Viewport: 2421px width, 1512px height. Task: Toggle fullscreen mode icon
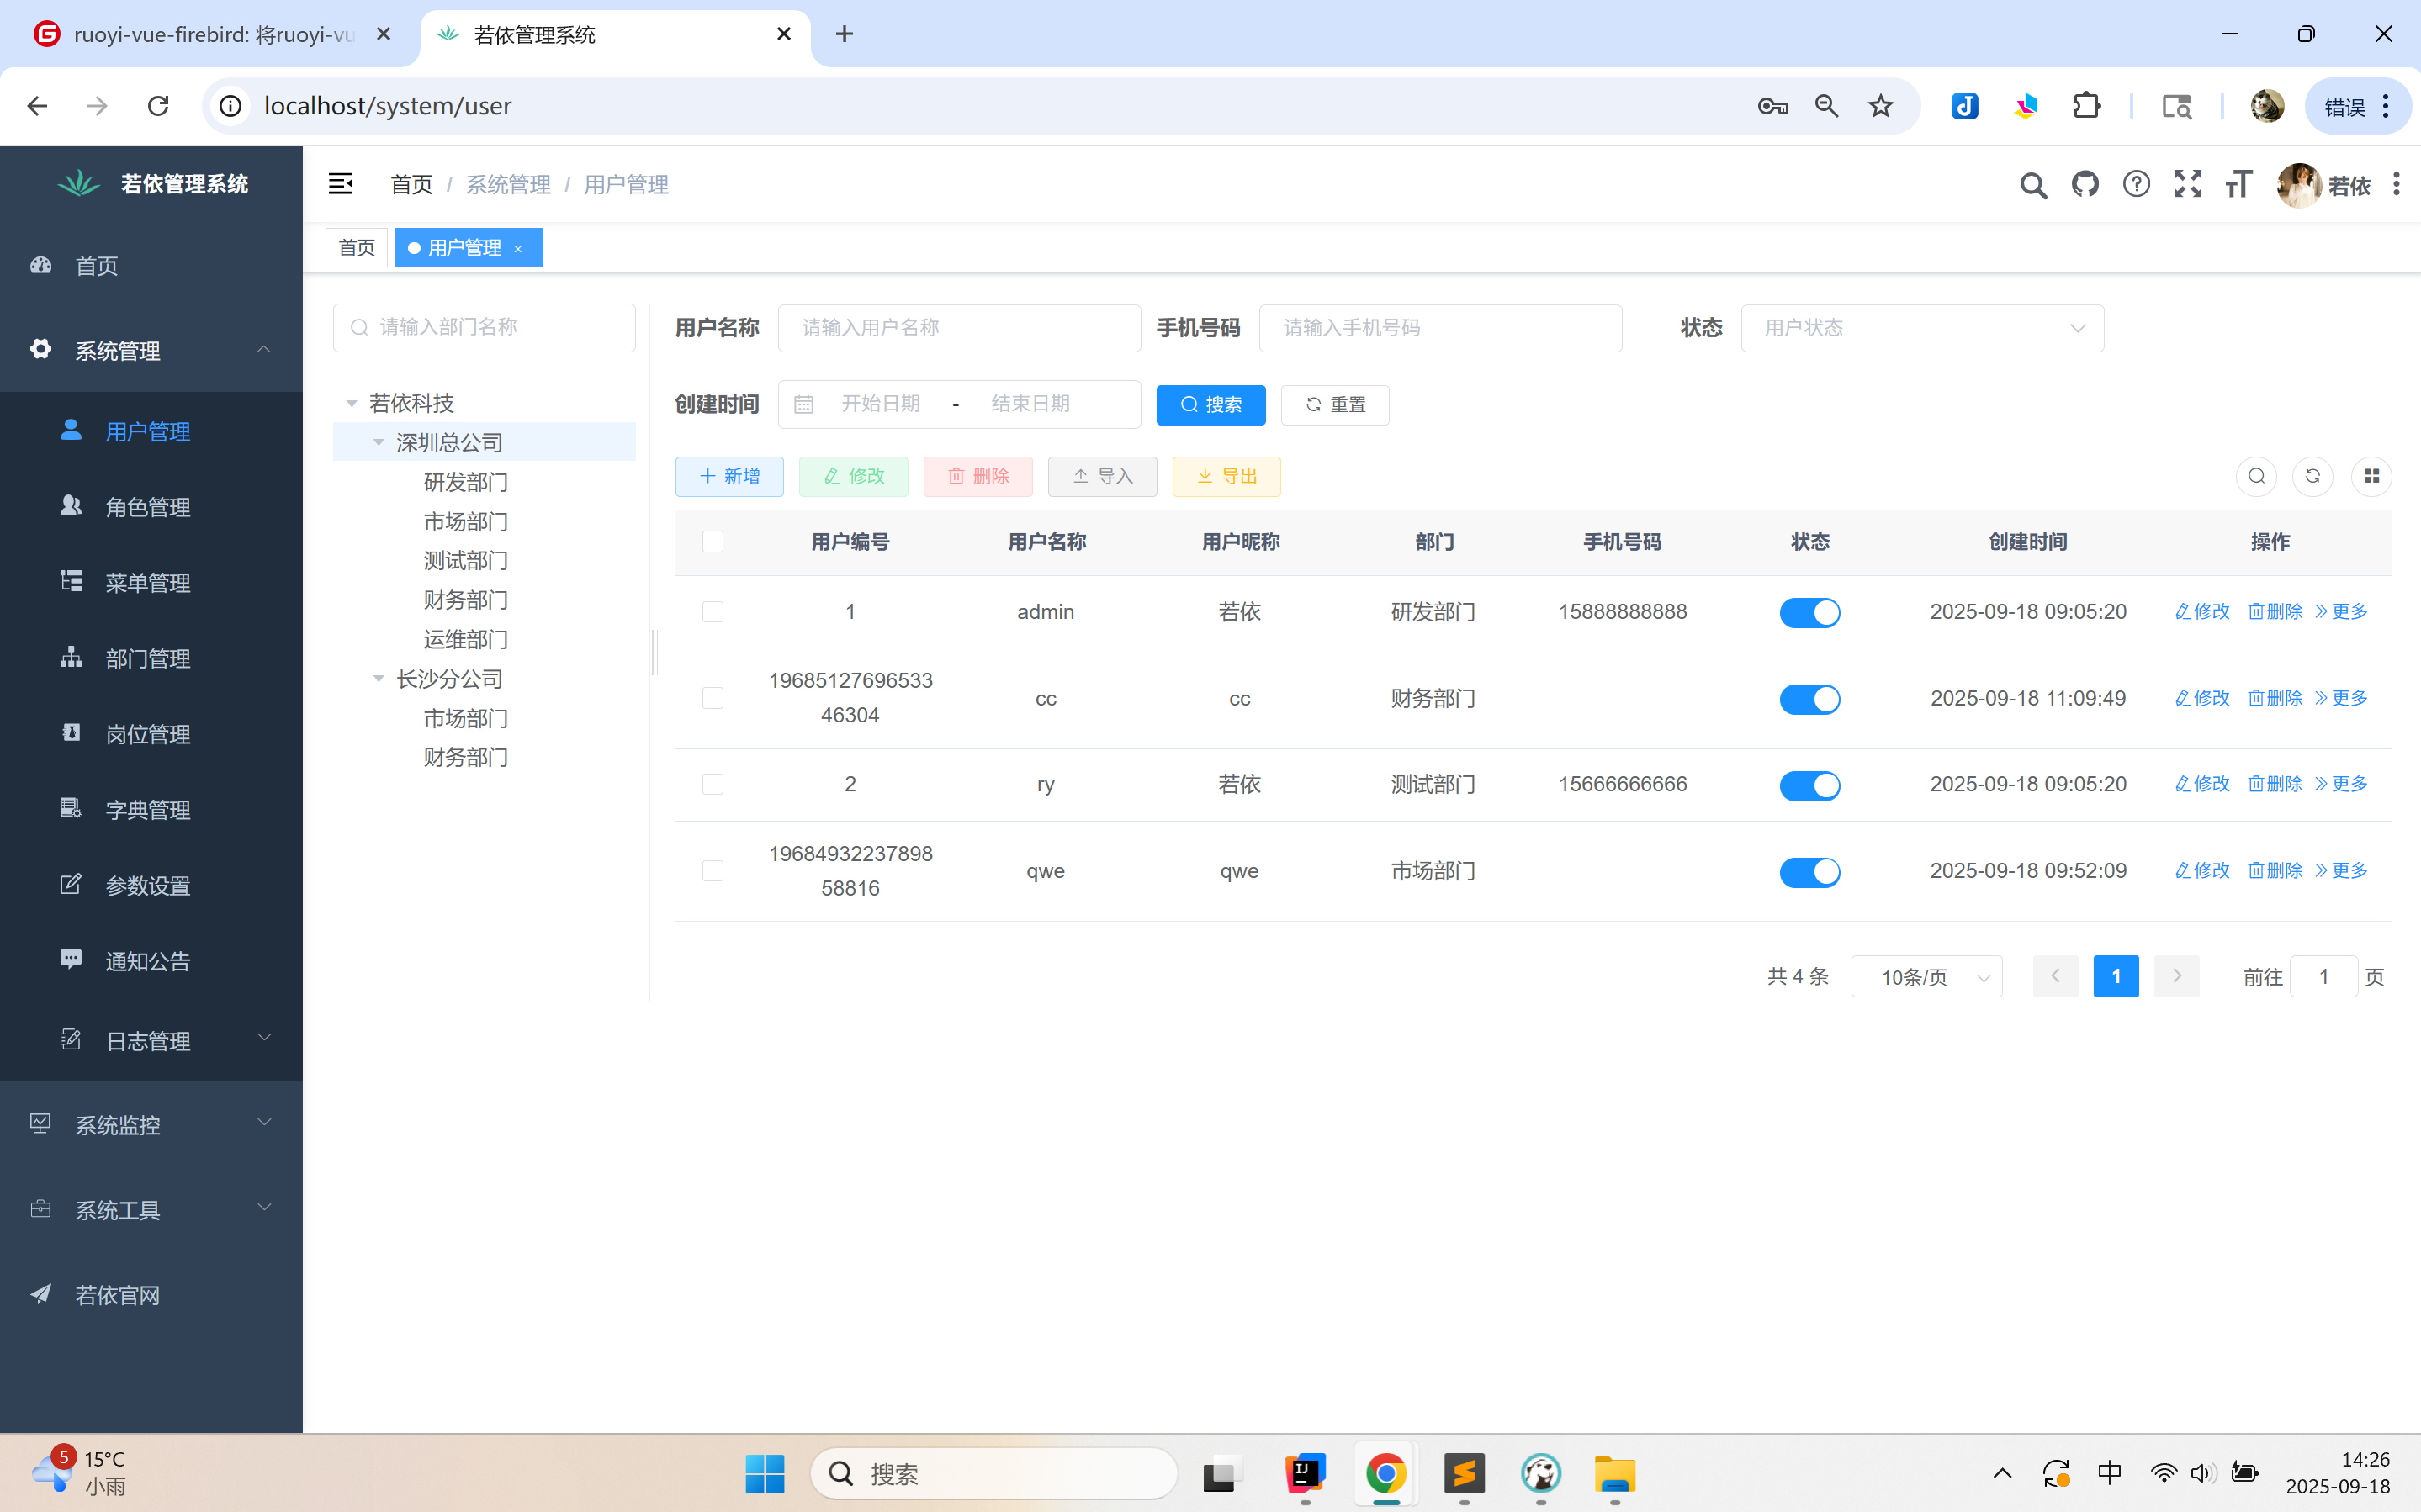2187,185
